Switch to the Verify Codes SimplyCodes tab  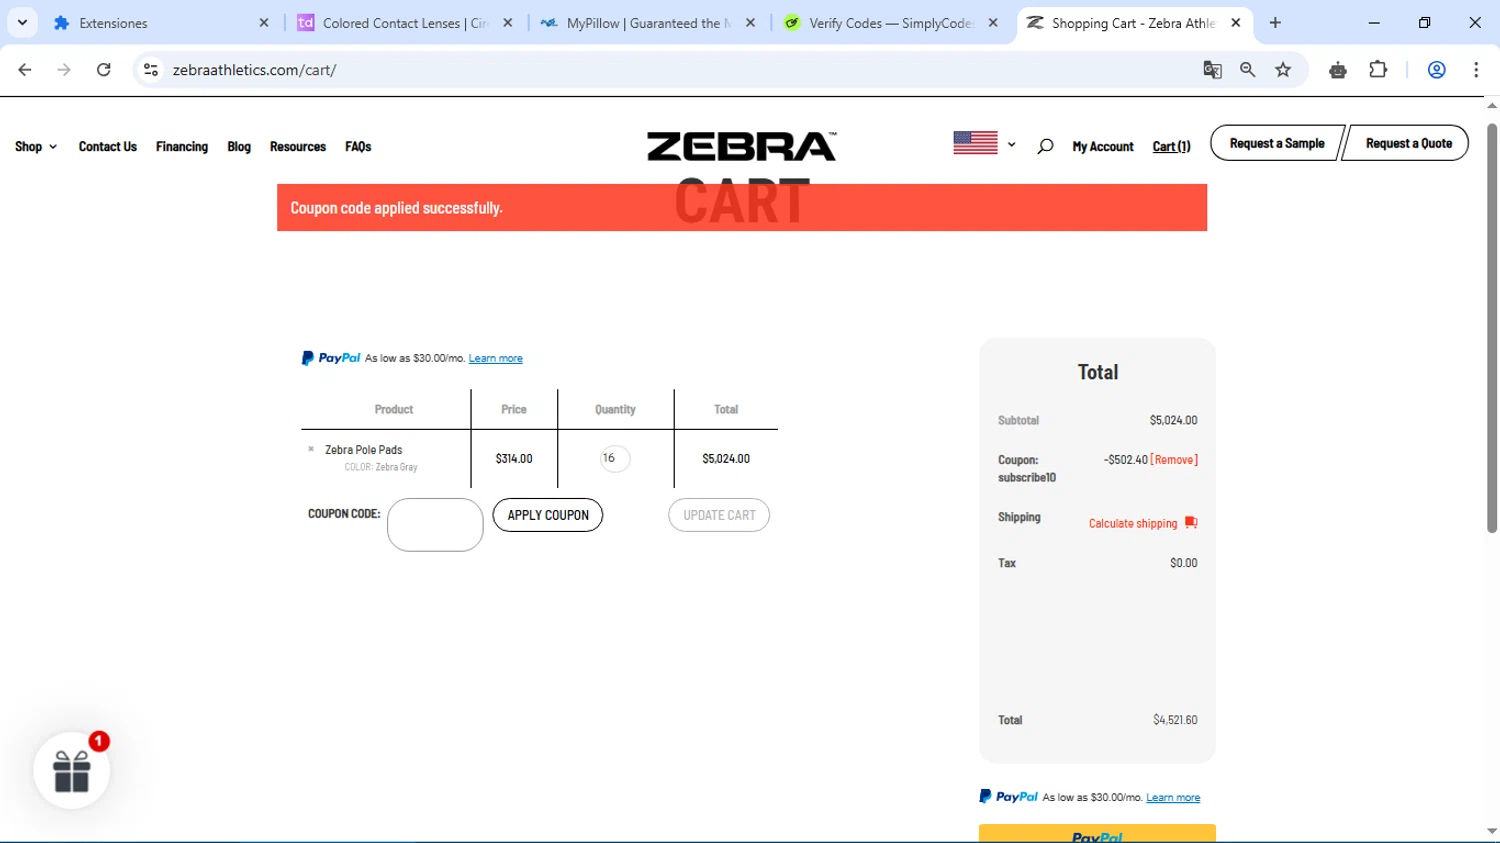890,22
